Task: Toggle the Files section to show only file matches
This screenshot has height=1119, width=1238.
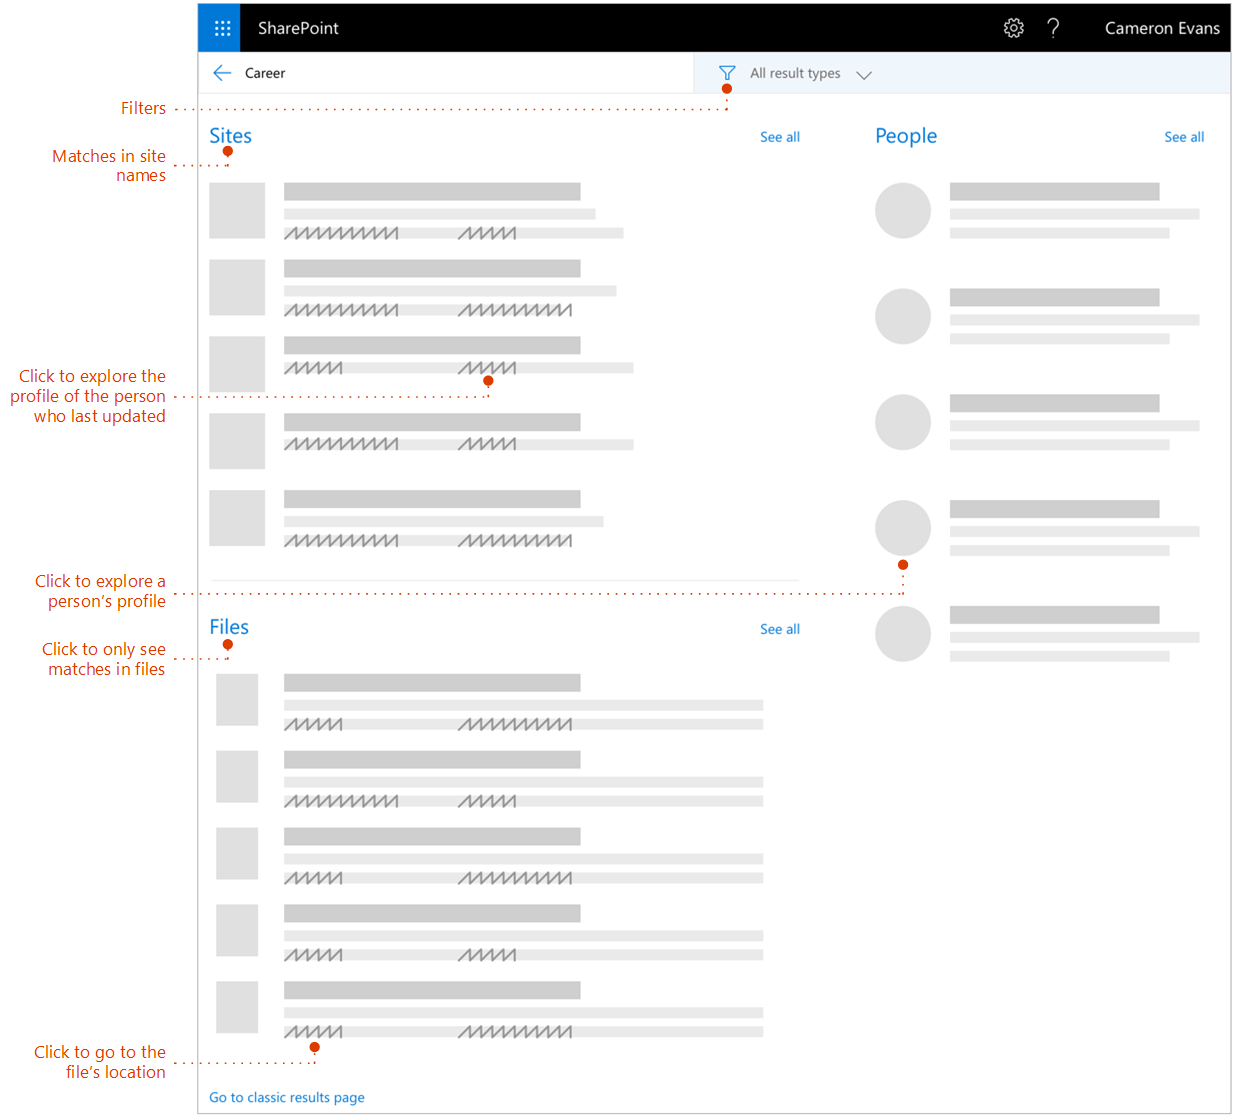Action: (229, 627)
